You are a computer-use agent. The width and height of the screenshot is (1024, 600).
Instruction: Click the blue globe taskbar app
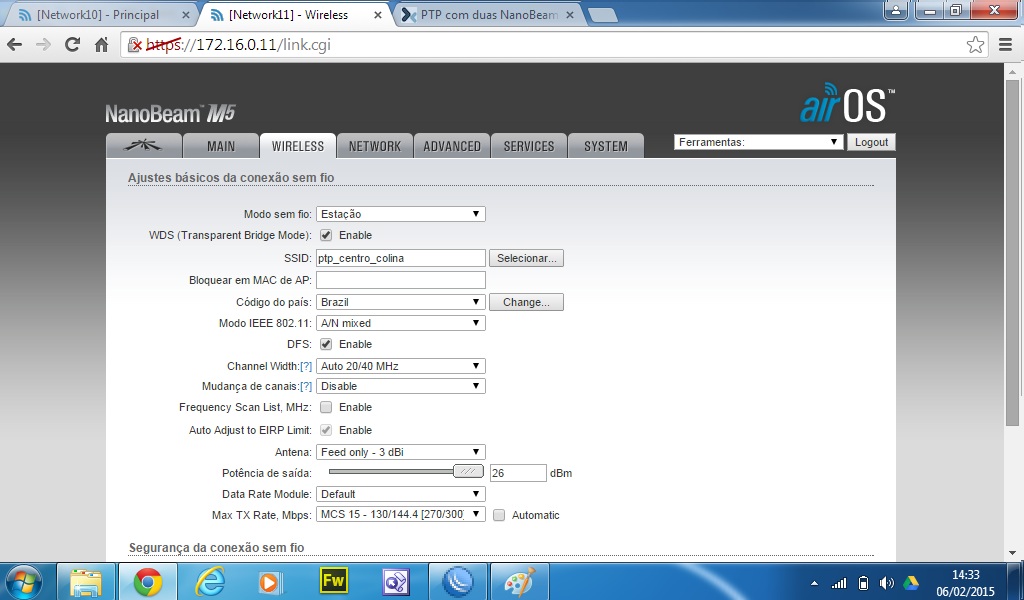coord(457,581)
